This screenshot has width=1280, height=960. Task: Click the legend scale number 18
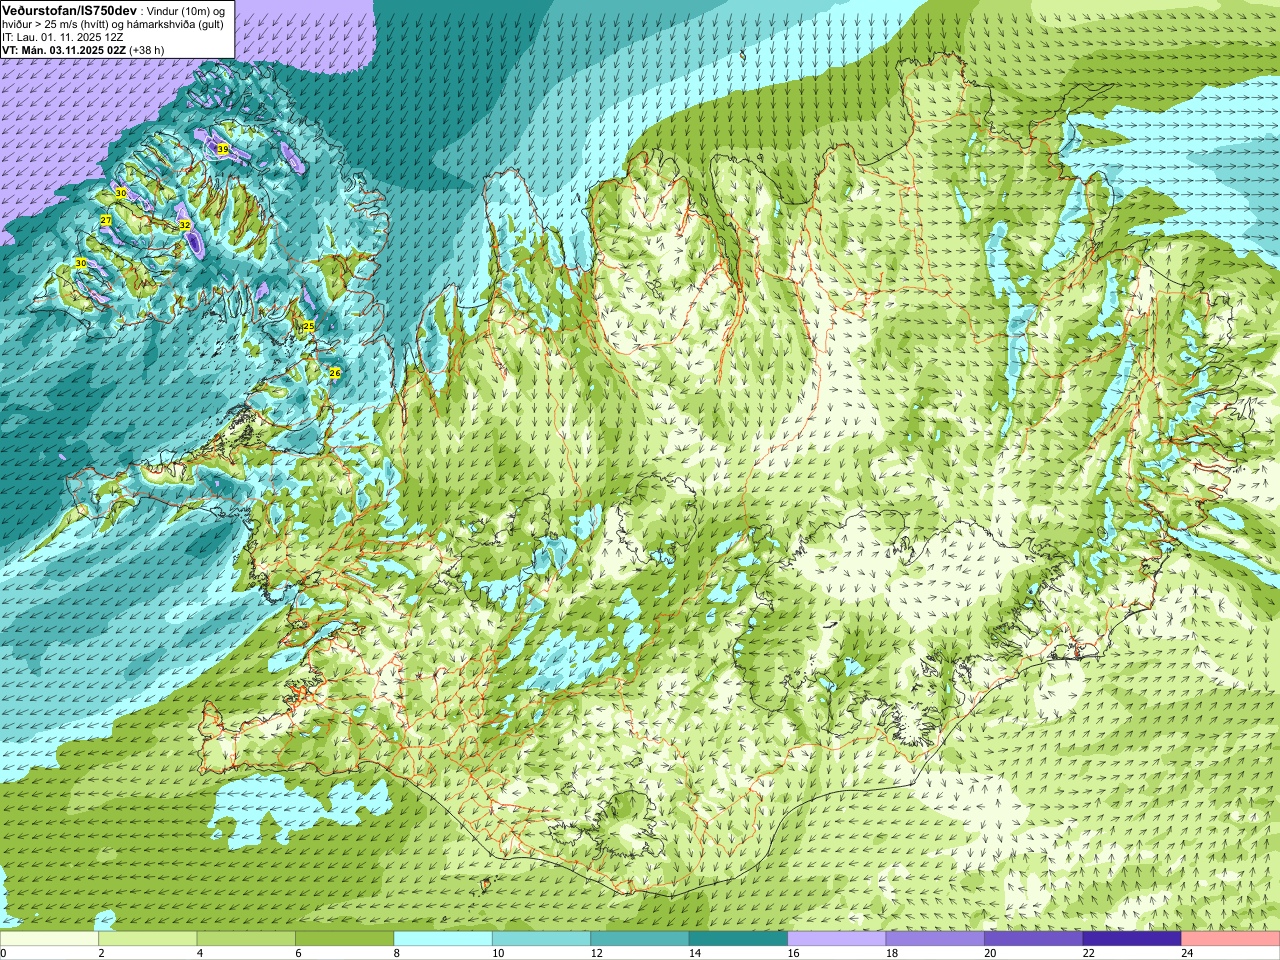892,953
